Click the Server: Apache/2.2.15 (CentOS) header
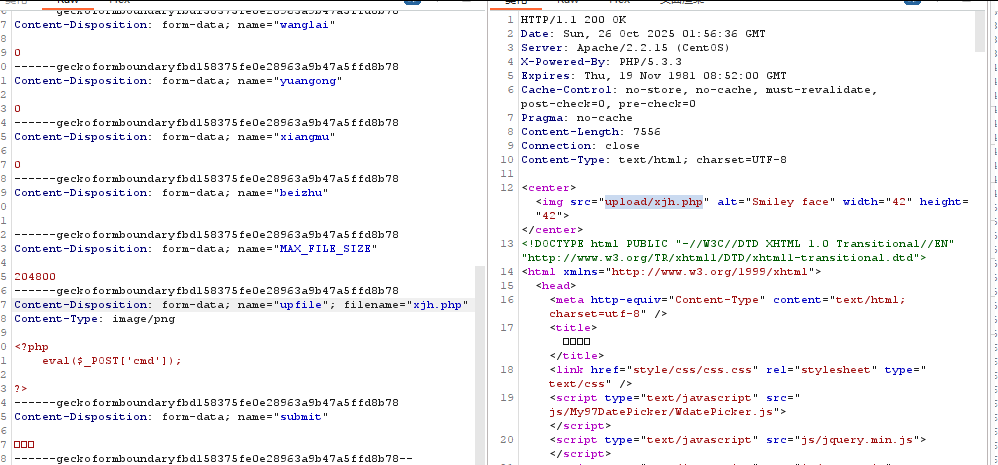The height and width of the screenshot is (465, 998). 625,48
